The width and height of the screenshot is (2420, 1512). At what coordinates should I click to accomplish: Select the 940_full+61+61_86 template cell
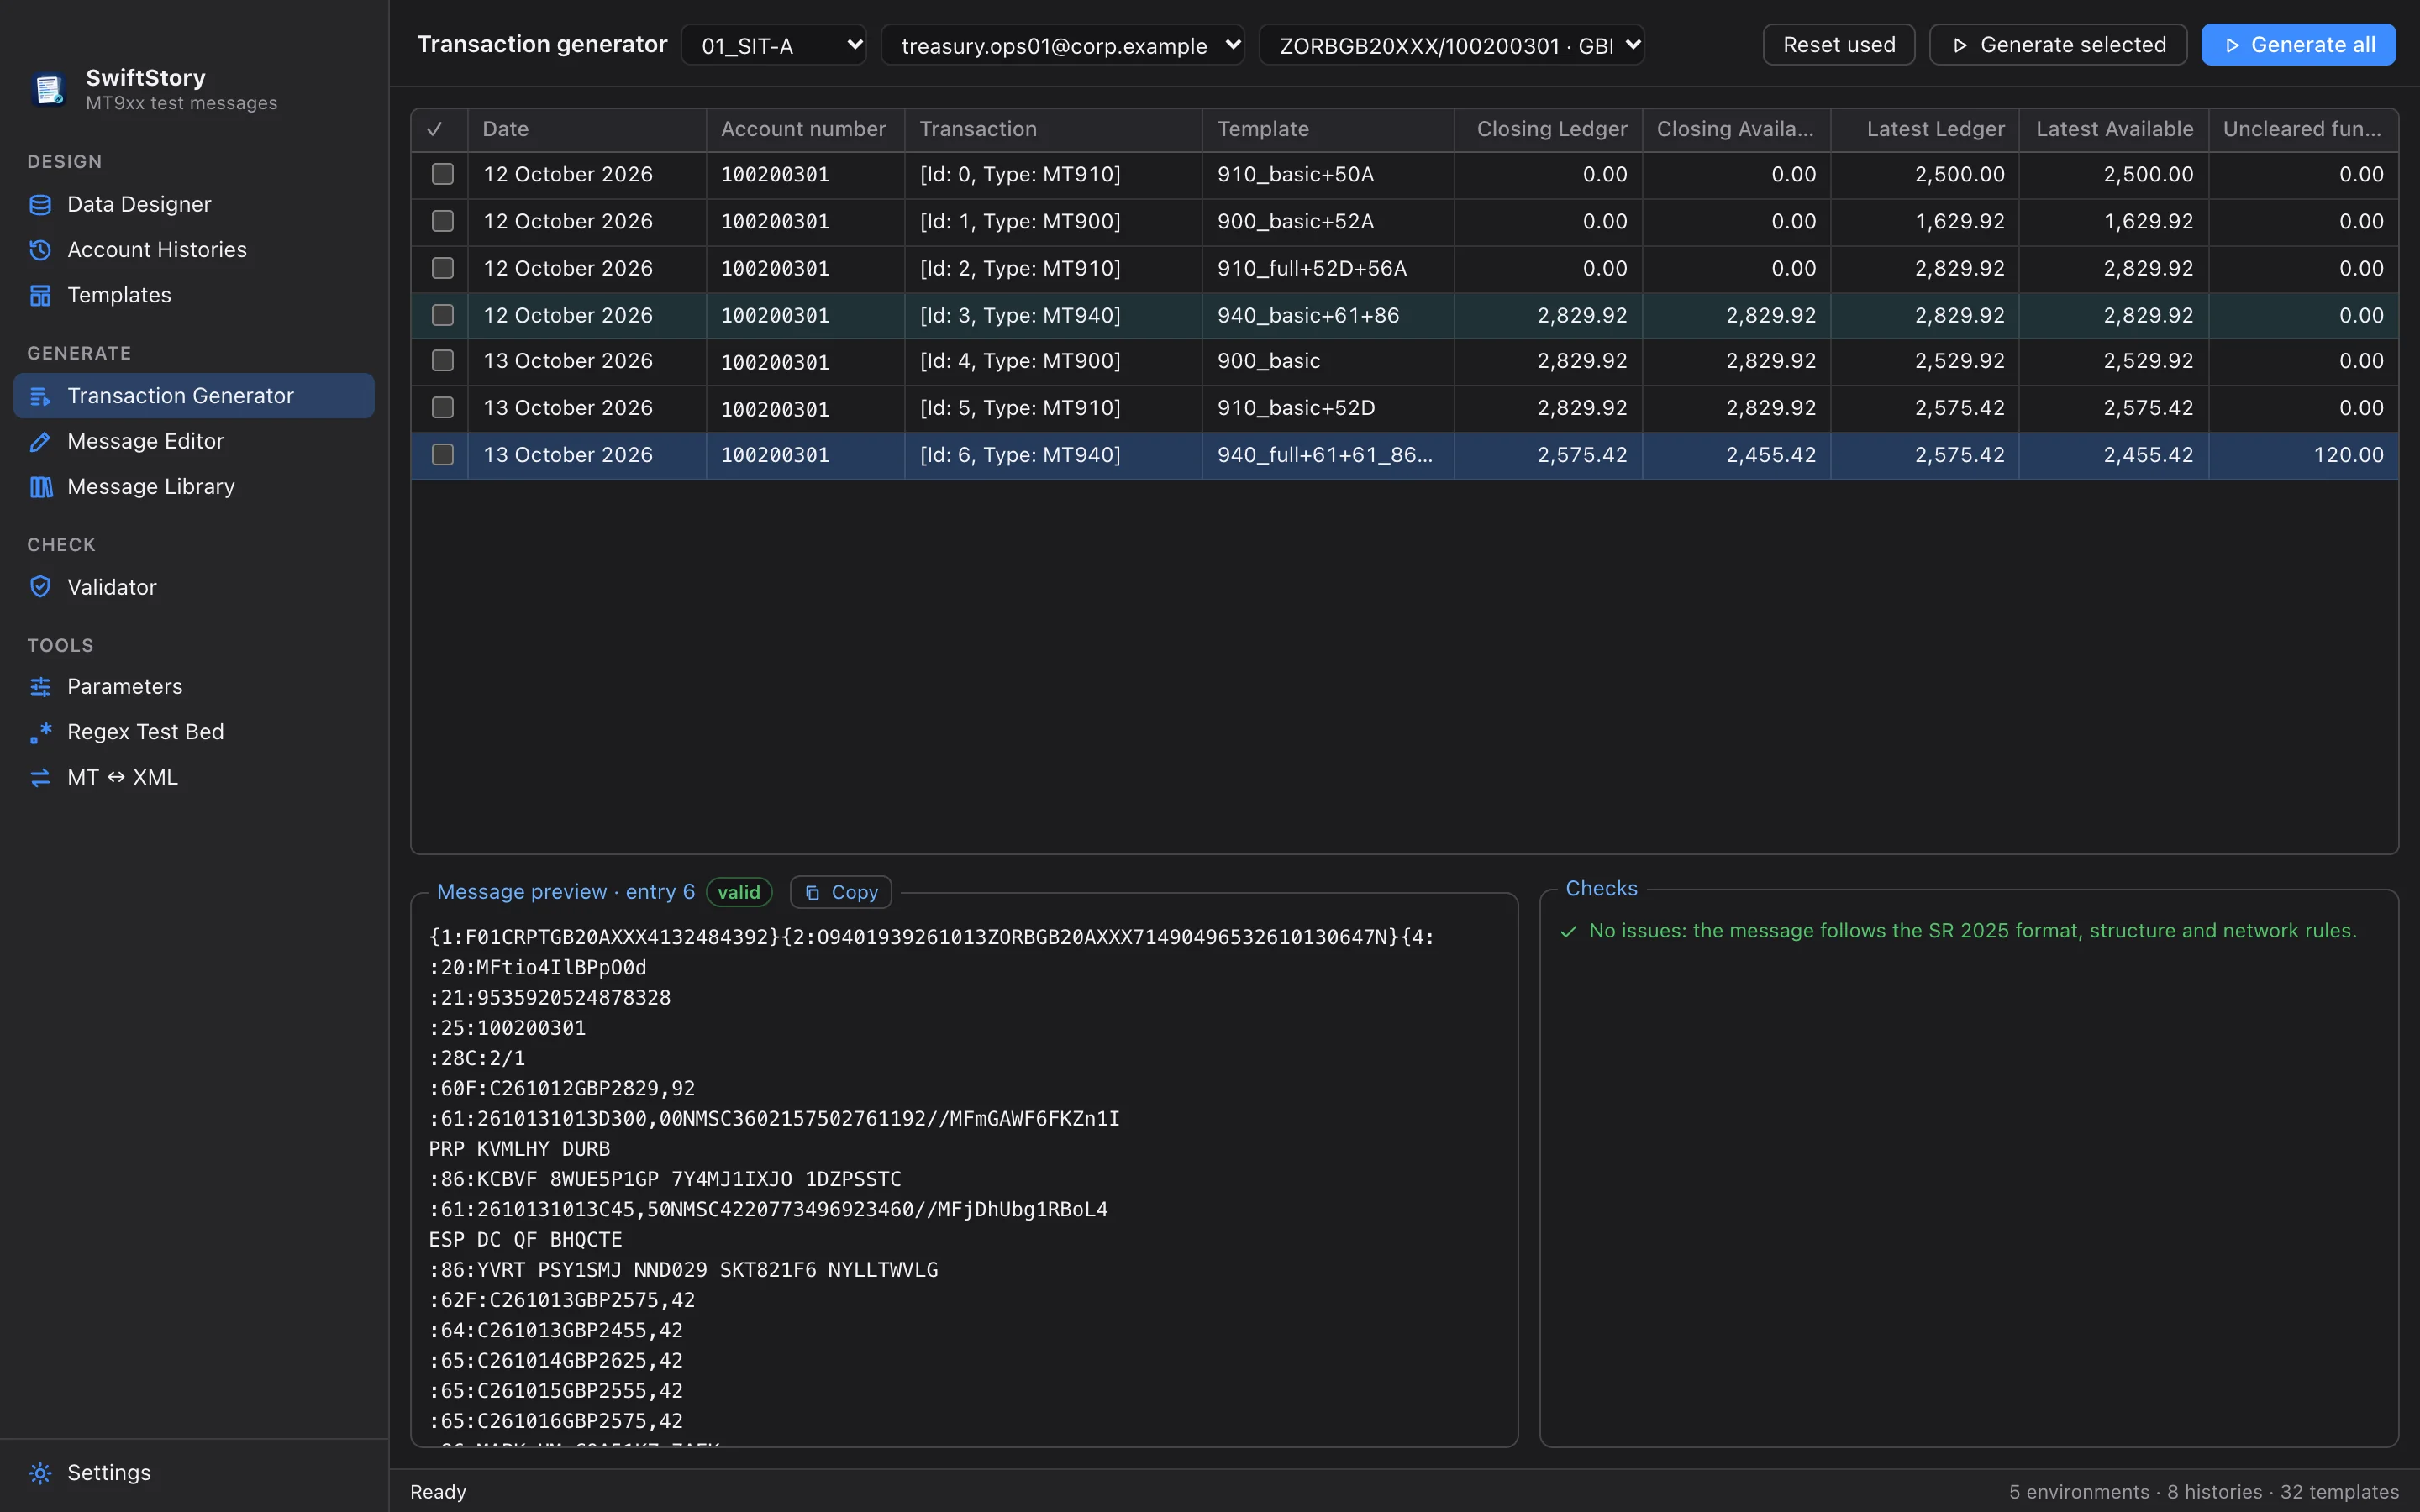[x=1327, y=455]
